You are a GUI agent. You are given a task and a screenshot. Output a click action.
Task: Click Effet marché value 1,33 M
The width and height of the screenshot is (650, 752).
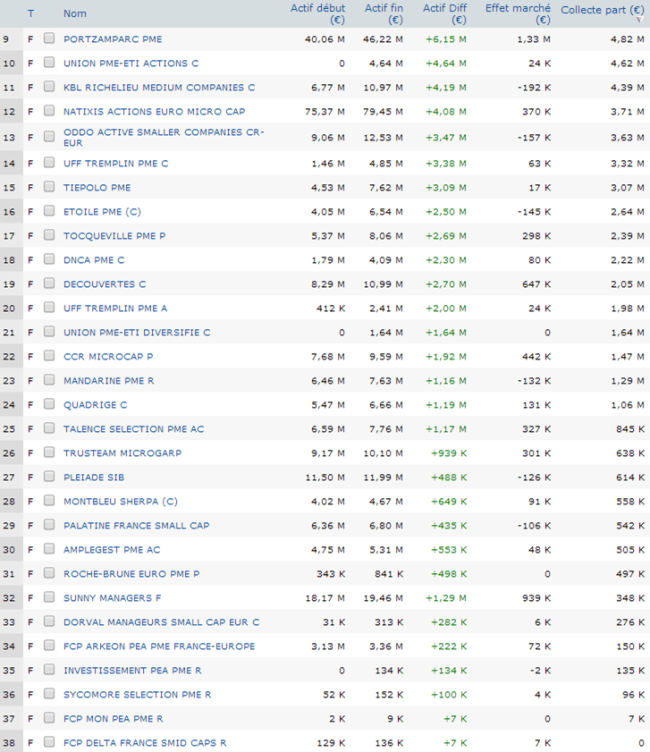(533, 39)
